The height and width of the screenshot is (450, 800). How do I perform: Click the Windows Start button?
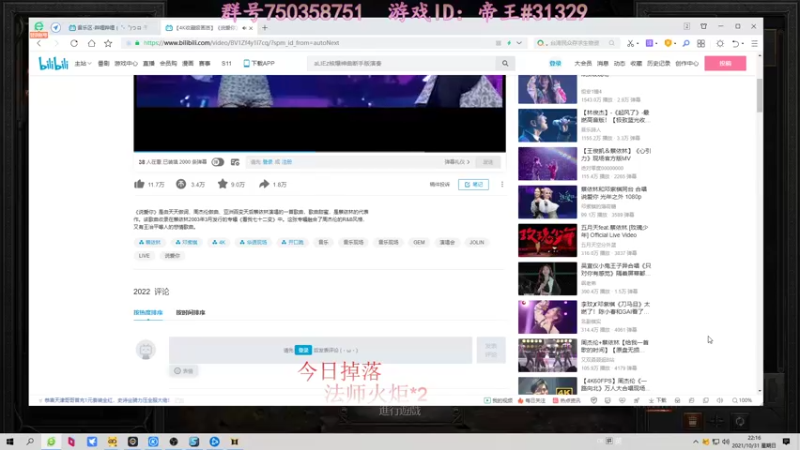(10, 441)
